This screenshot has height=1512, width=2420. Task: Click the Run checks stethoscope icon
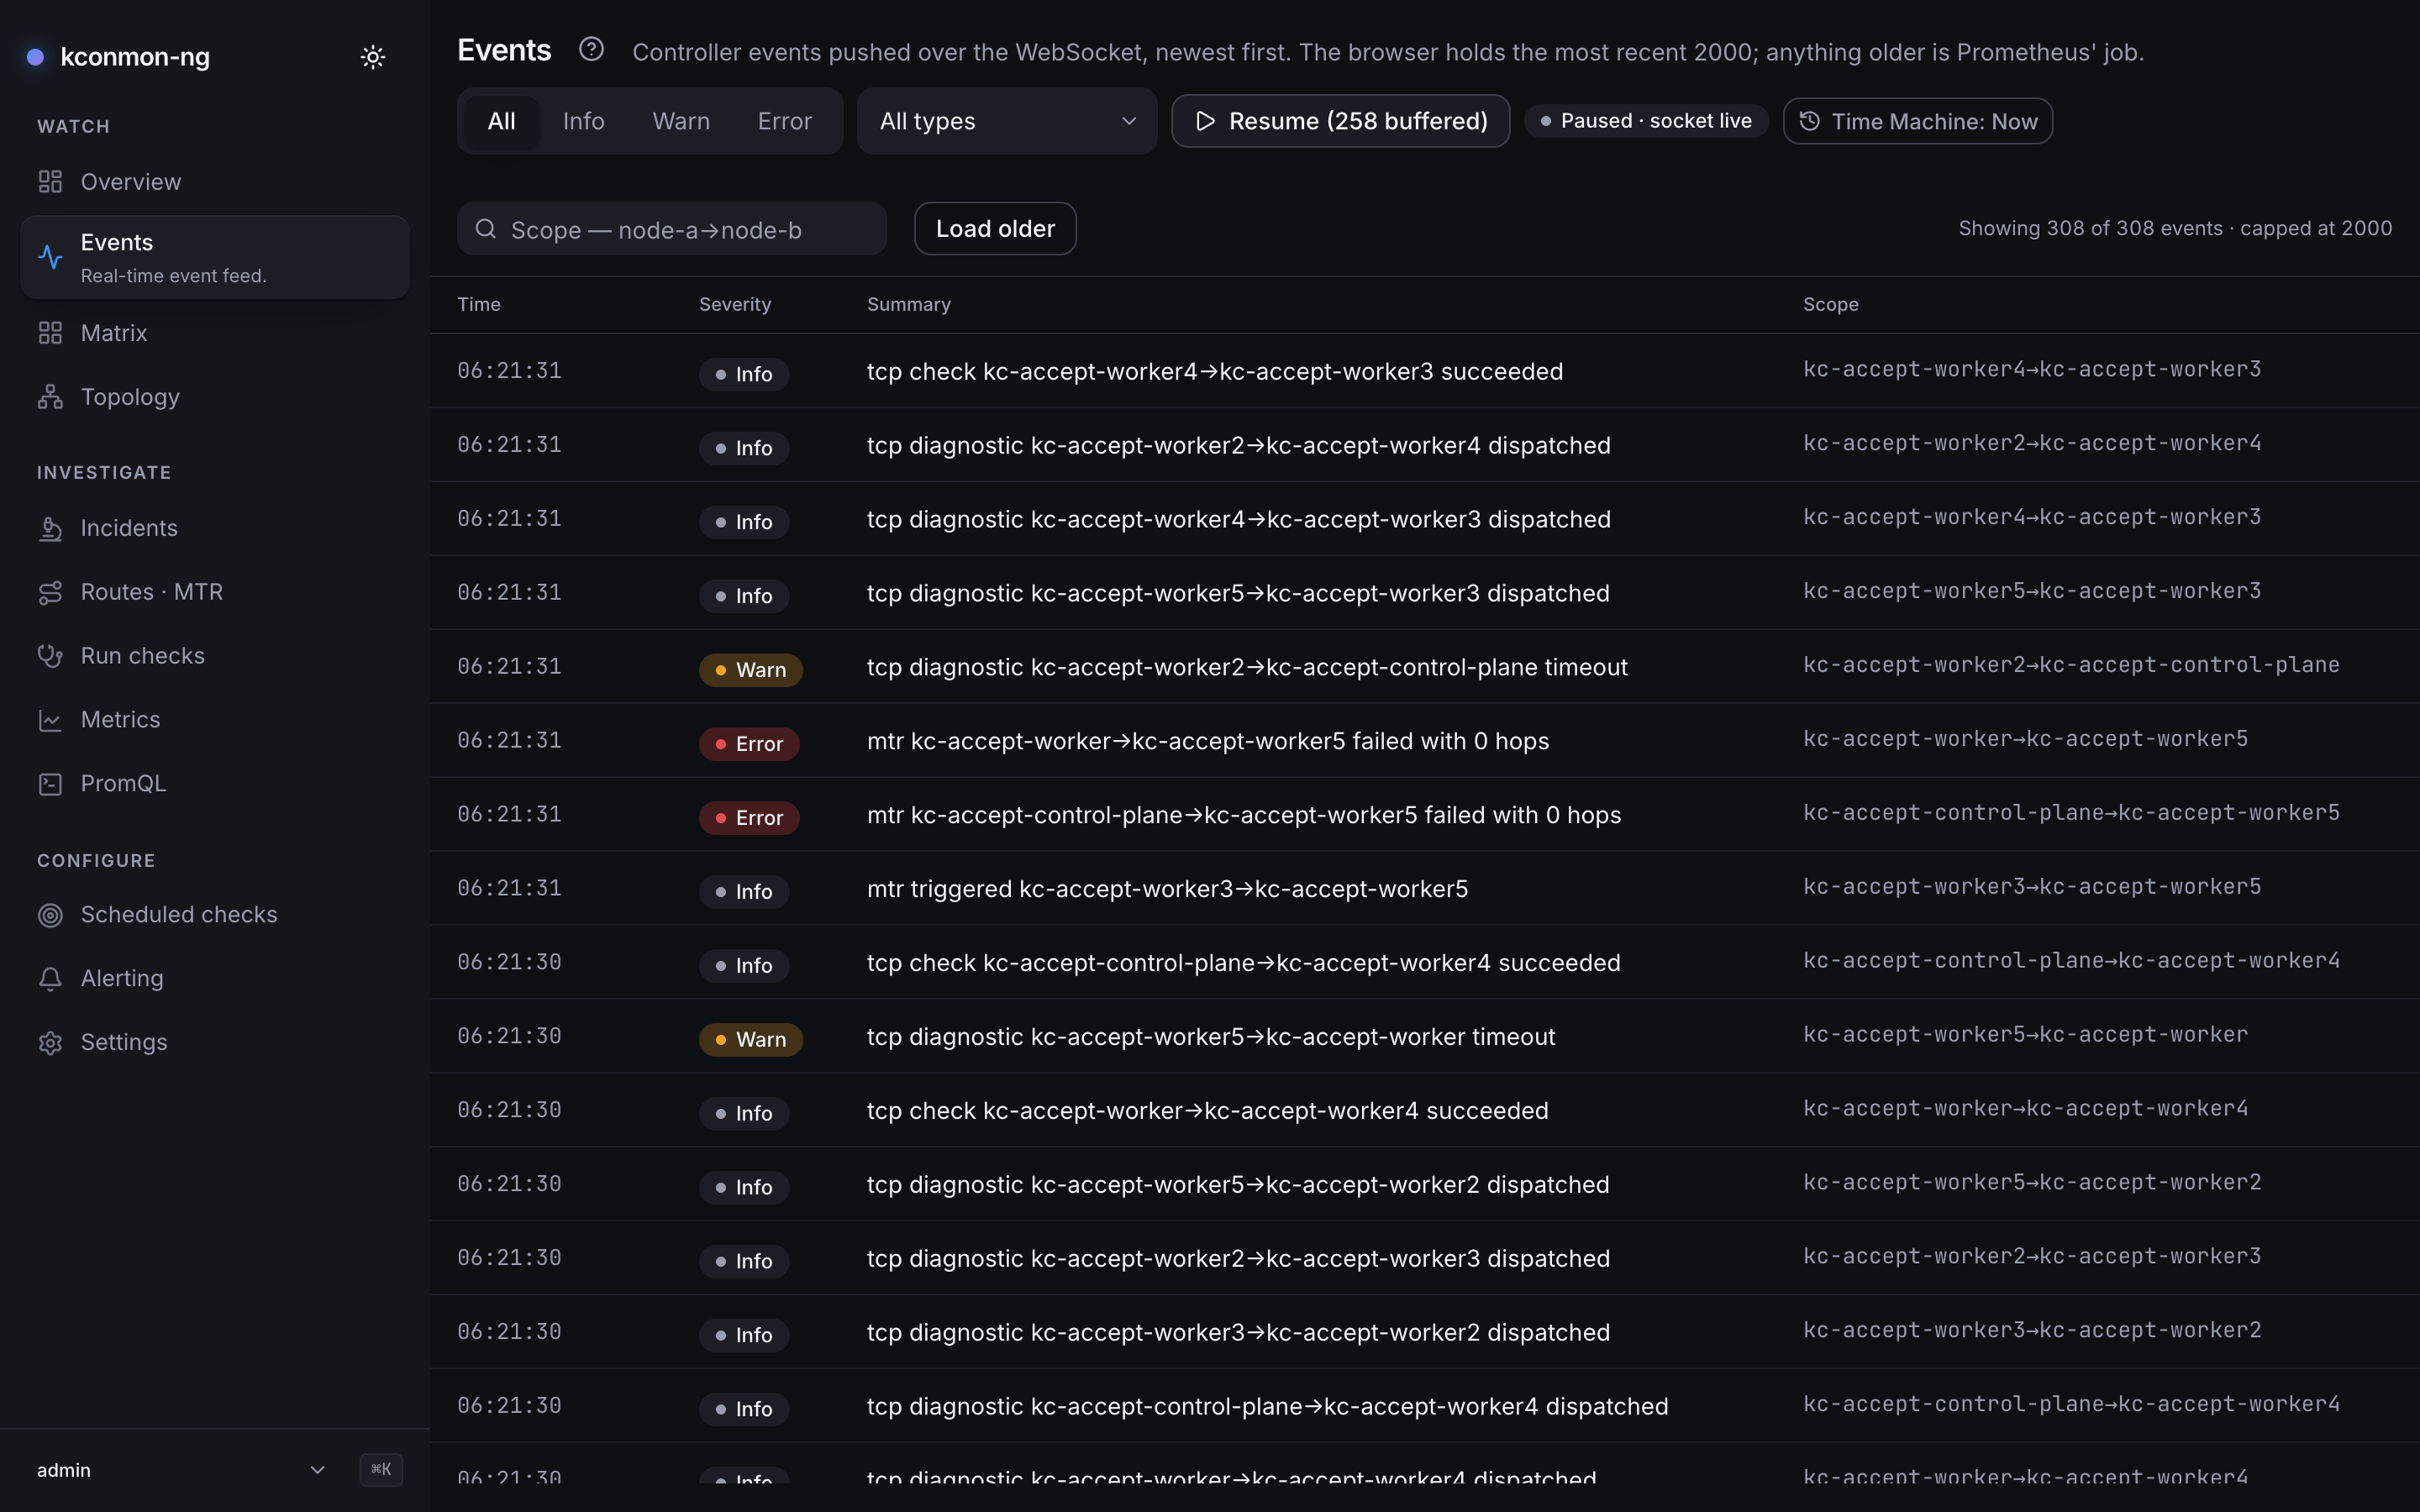tap(50, 656)
